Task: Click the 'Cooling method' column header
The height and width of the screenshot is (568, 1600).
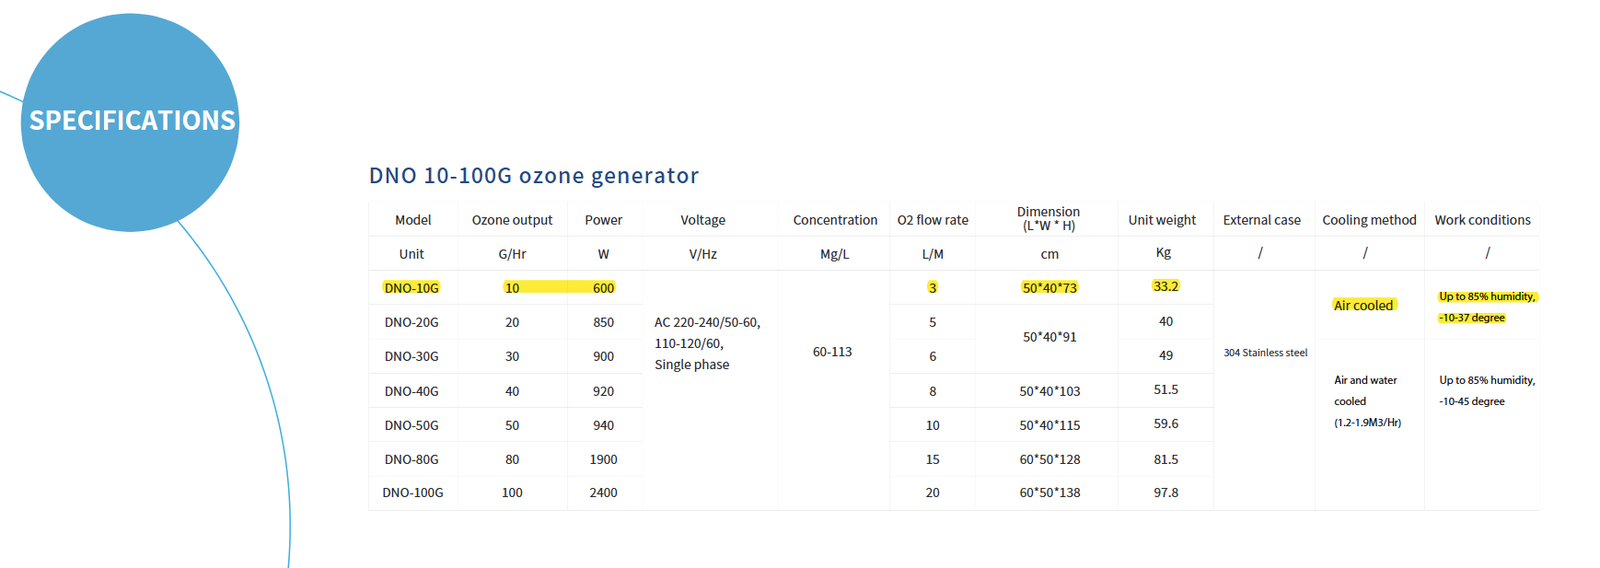Action: pos(1369,220)
